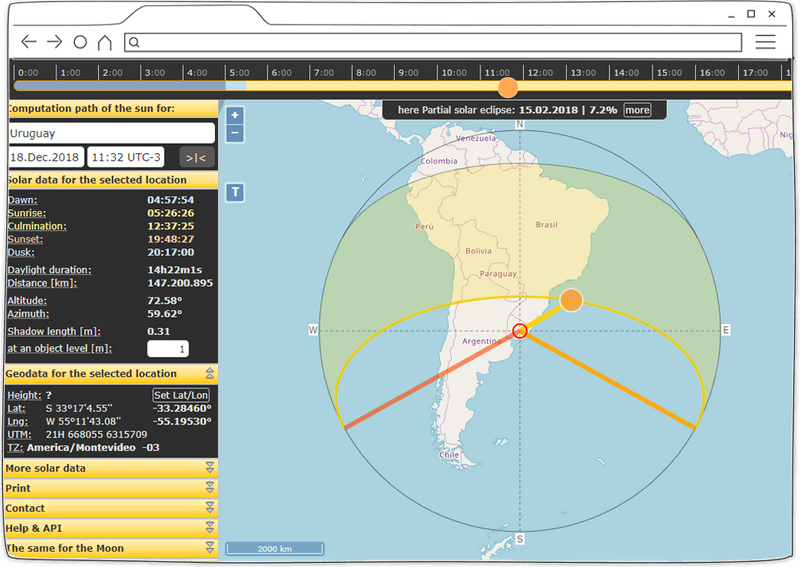The width and height of the screenshot is (800, 567).
Task: Click the UTM label link
Action: [x=19, y=434]
